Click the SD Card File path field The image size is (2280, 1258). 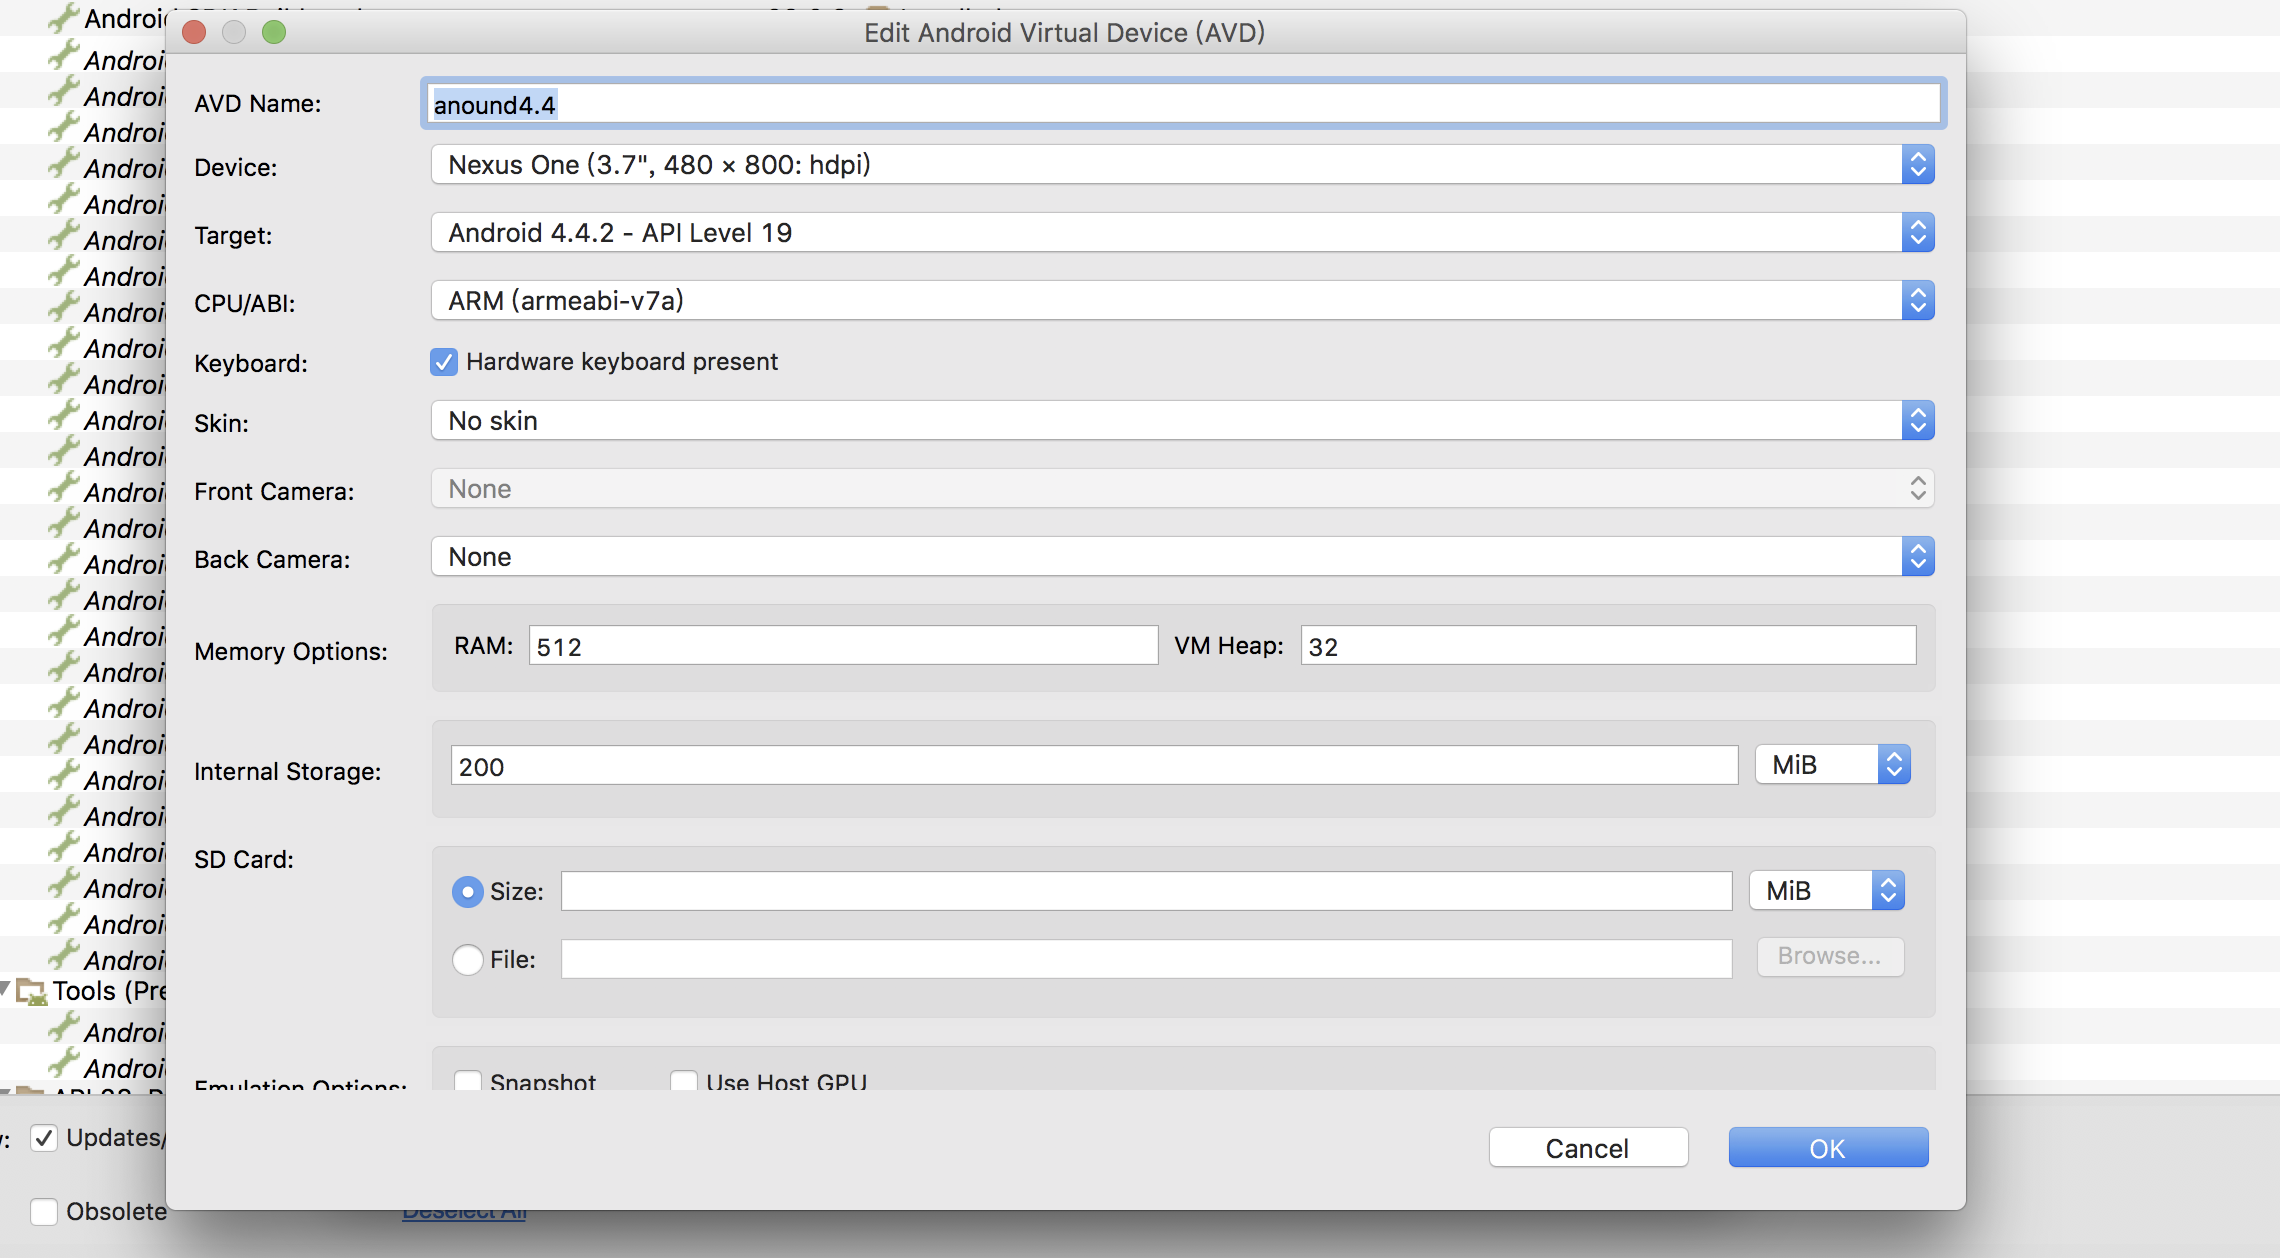(1146, 959)
